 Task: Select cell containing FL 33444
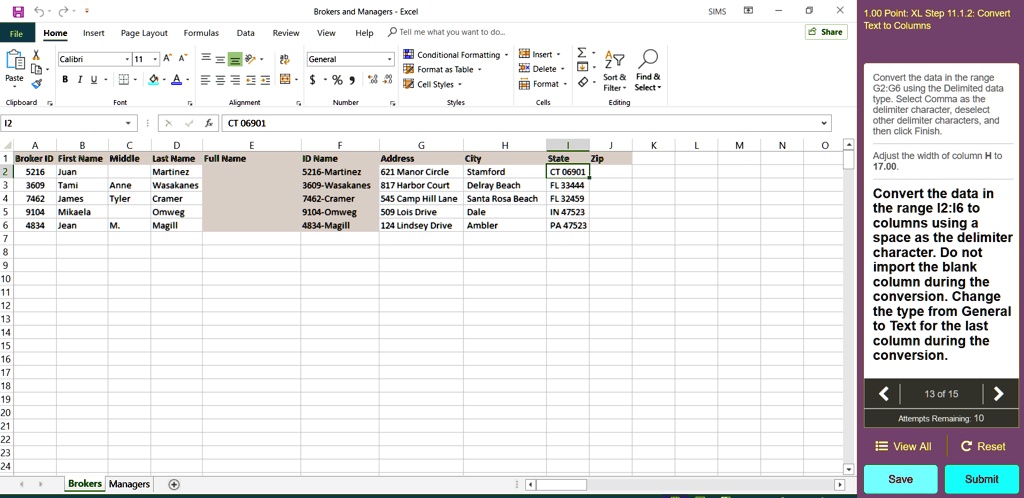tap(568, 185)
